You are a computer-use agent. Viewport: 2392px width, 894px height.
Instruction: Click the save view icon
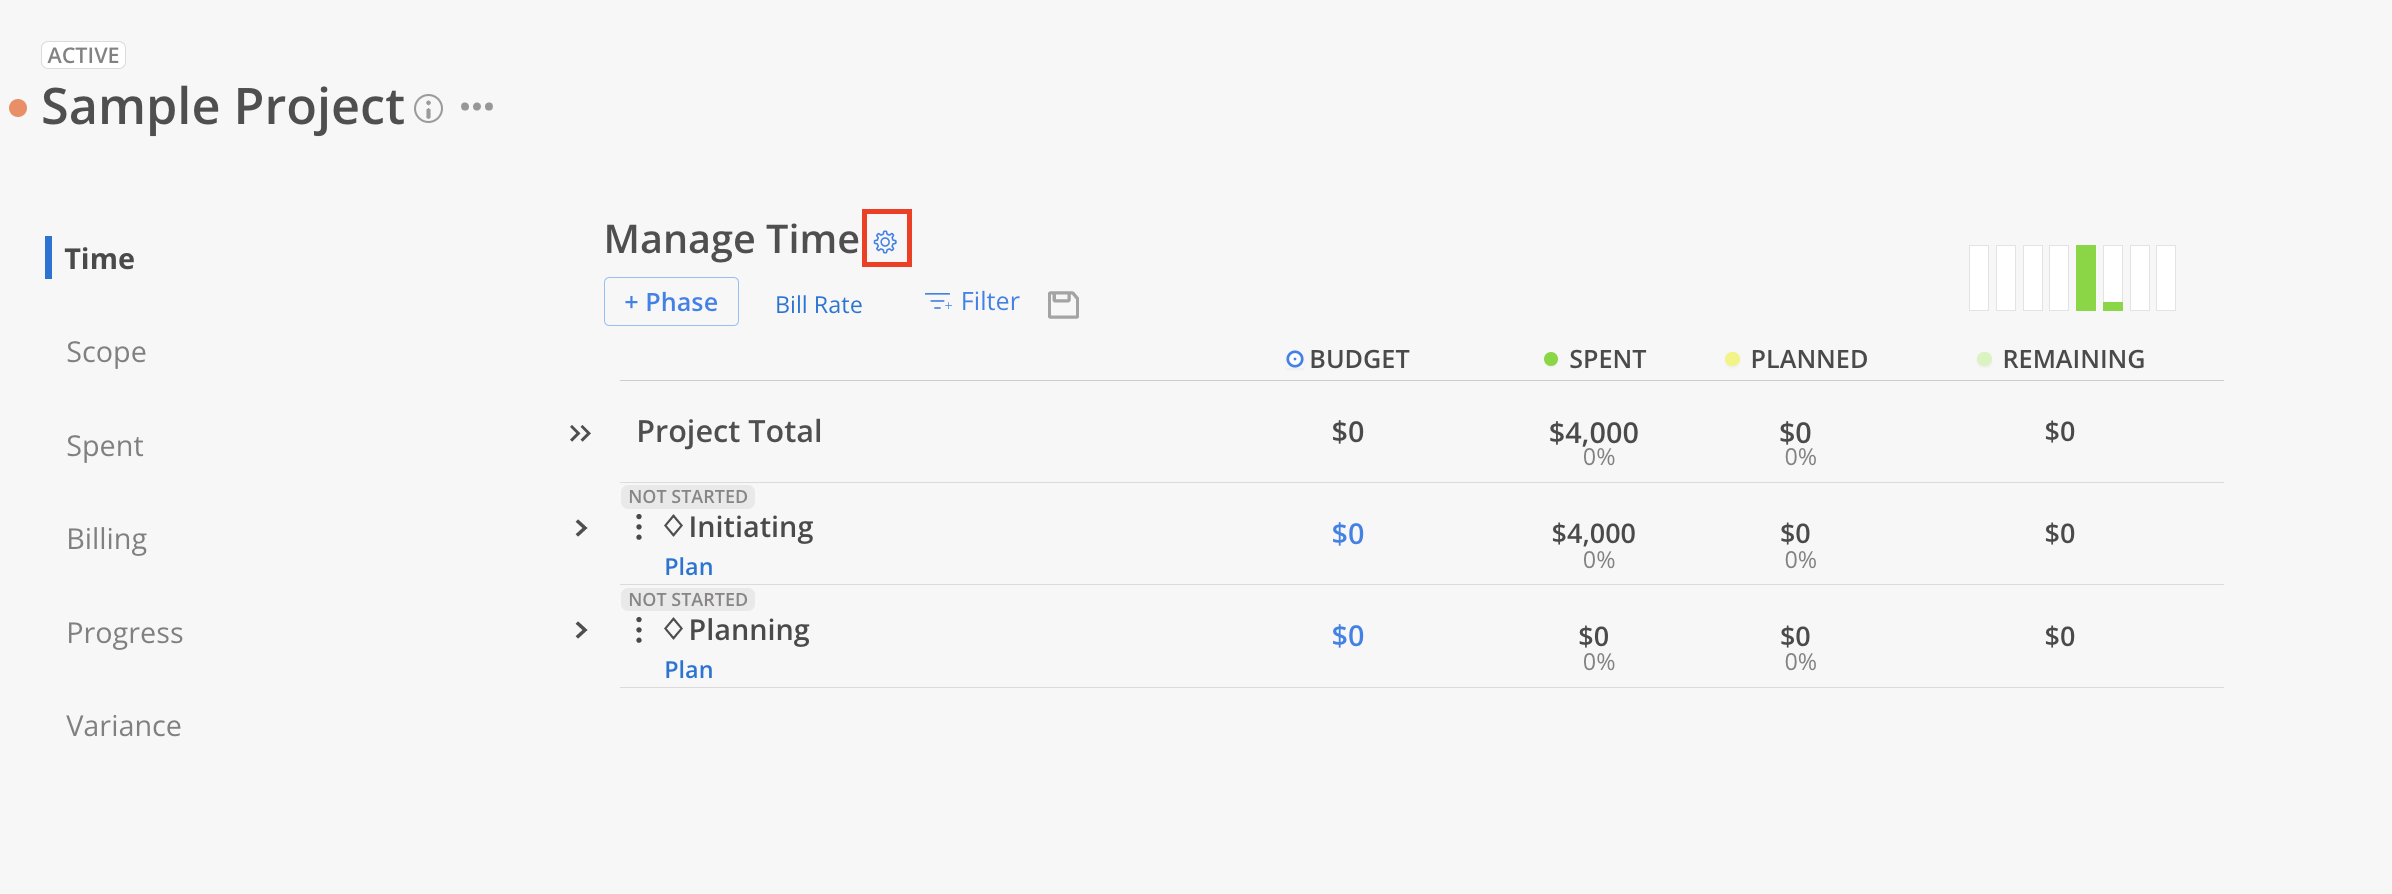pos(1063,304)
